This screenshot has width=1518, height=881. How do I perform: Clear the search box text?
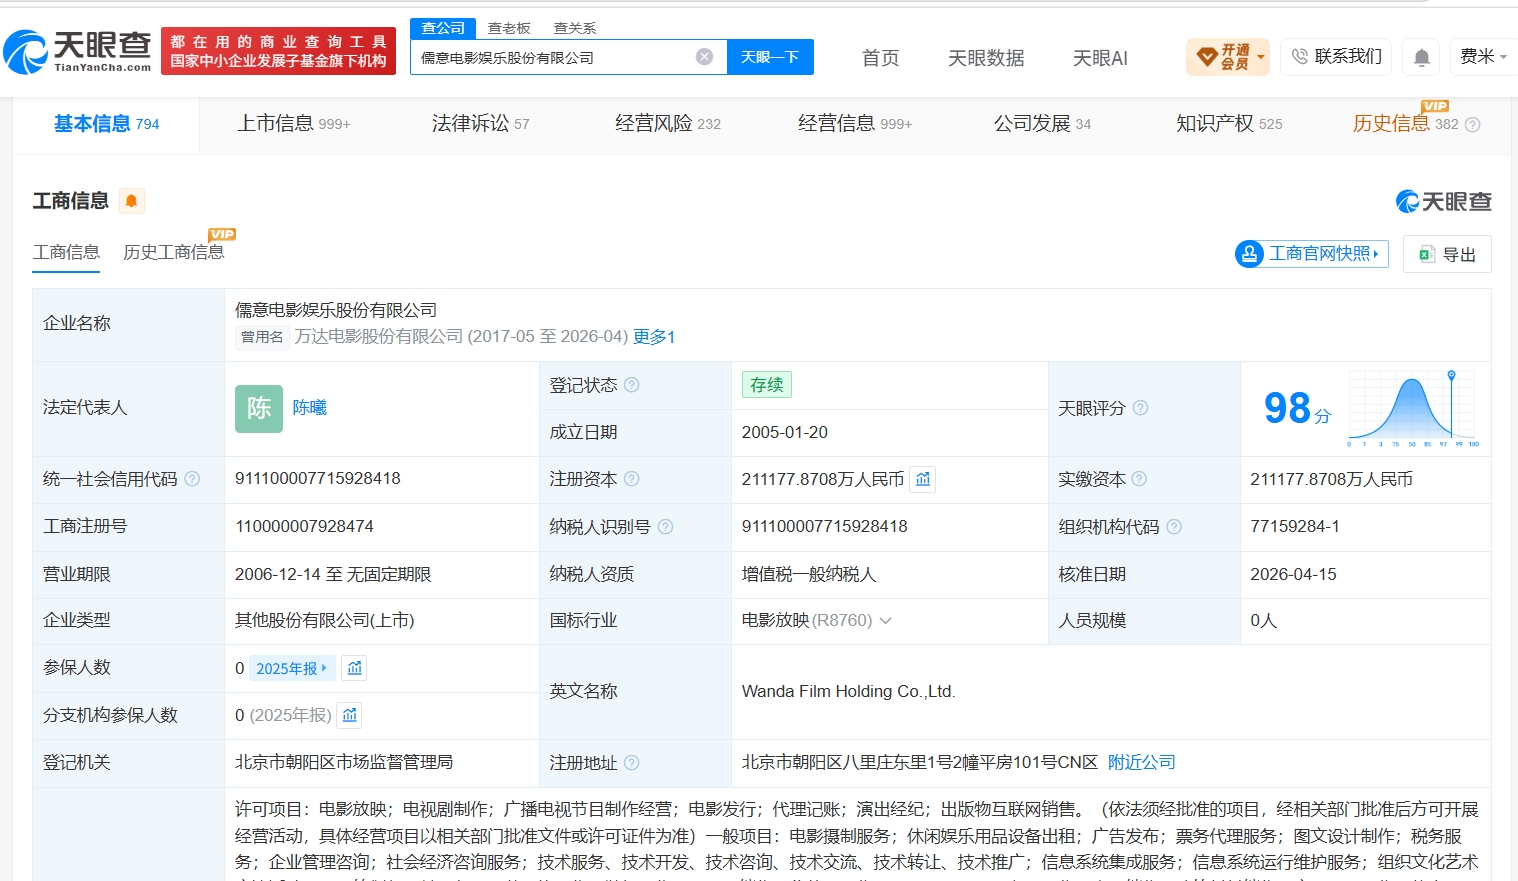click(x=705, y=57)
